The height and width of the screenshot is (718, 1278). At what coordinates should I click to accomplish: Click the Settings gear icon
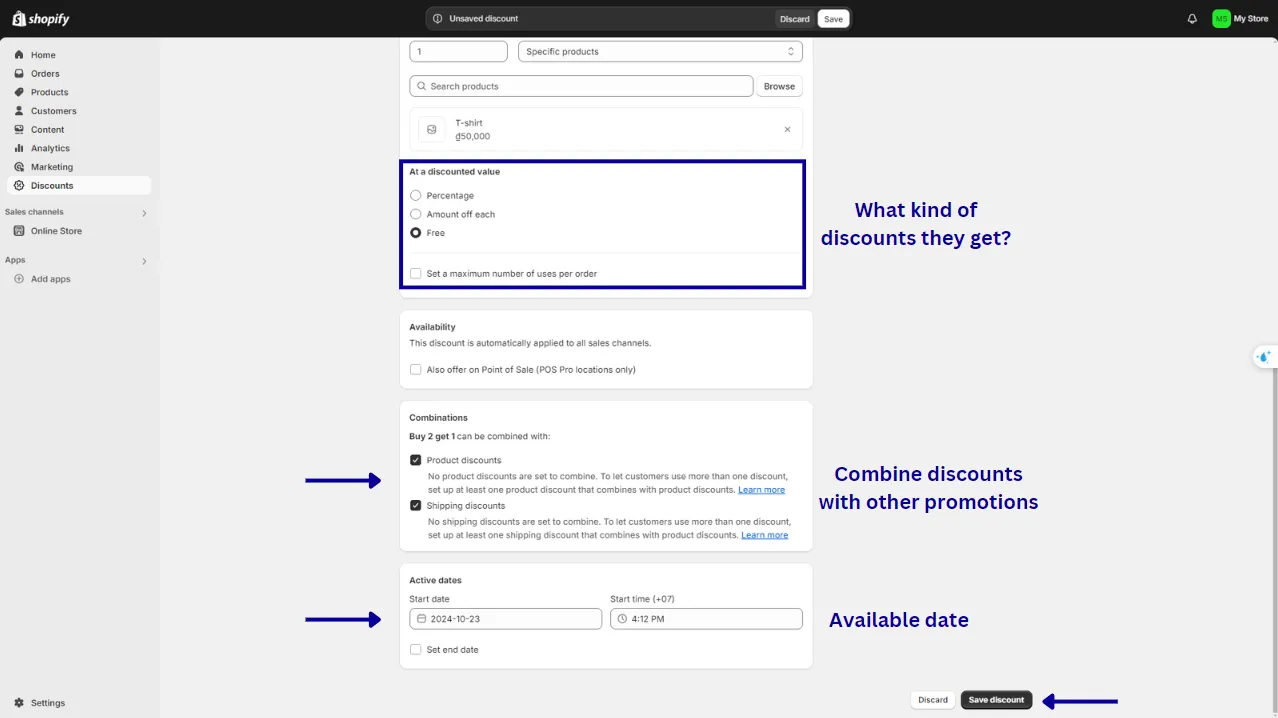click(x=19, y=703)
